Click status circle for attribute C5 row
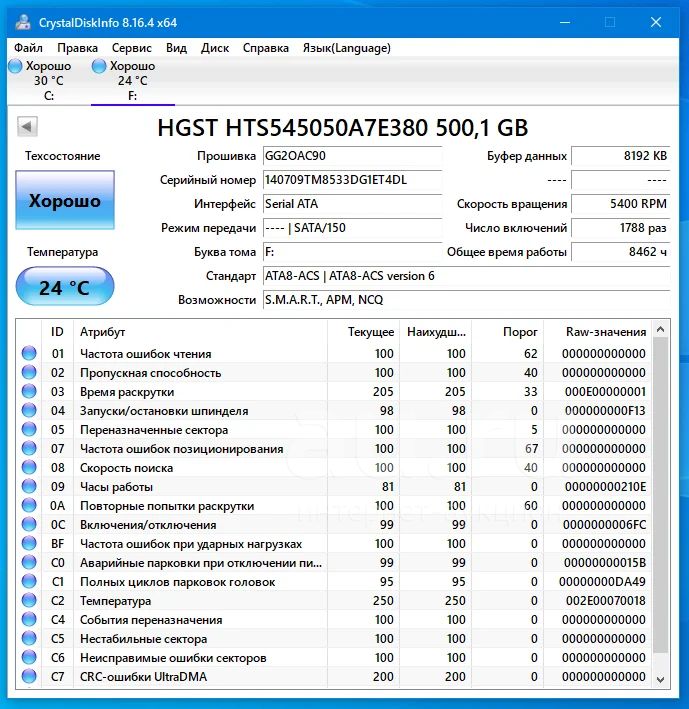689x709 pixels. pos(29,638)
